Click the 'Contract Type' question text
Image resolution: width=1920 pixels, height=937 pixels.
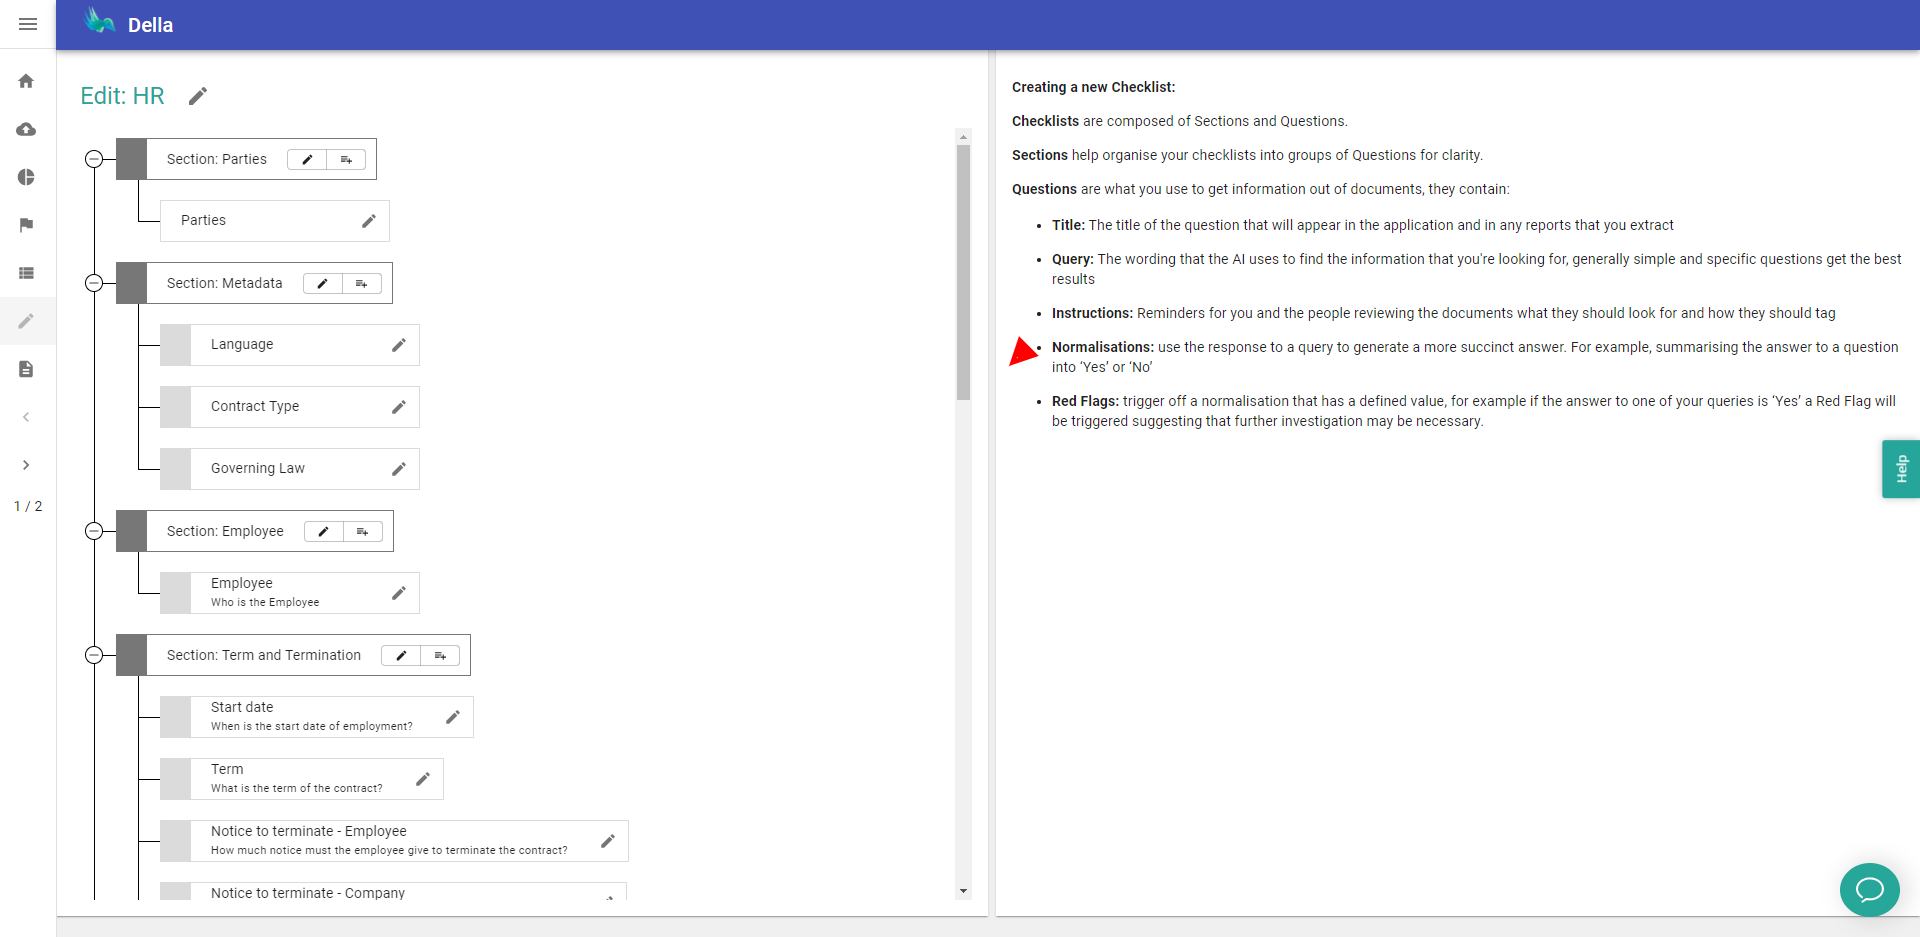(x=255, y=407)
